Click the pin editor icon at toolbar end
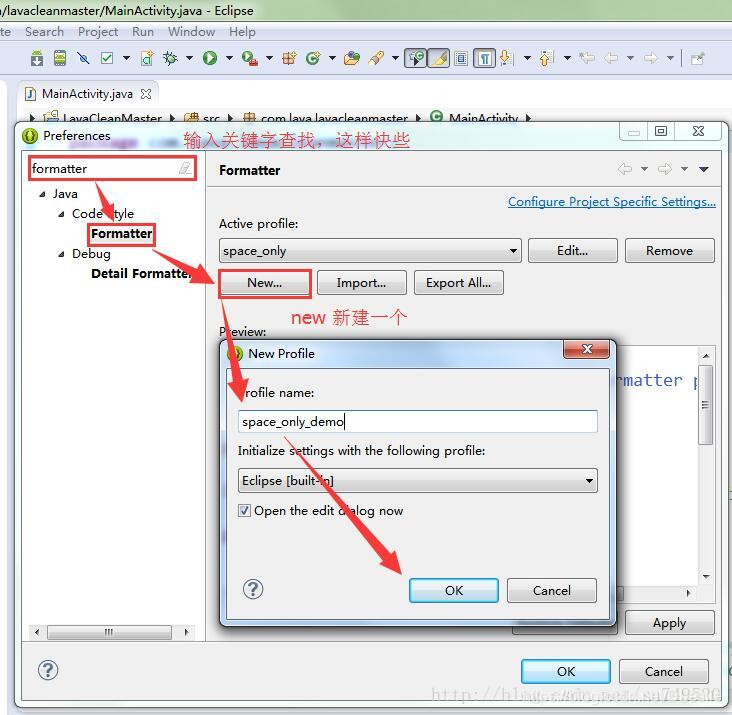 [x=697, y=59]
